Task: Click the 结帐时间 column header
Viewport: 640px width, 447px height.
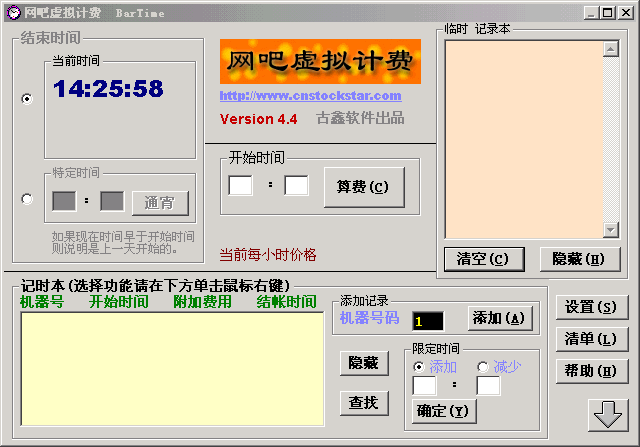Action: [287, 302]
